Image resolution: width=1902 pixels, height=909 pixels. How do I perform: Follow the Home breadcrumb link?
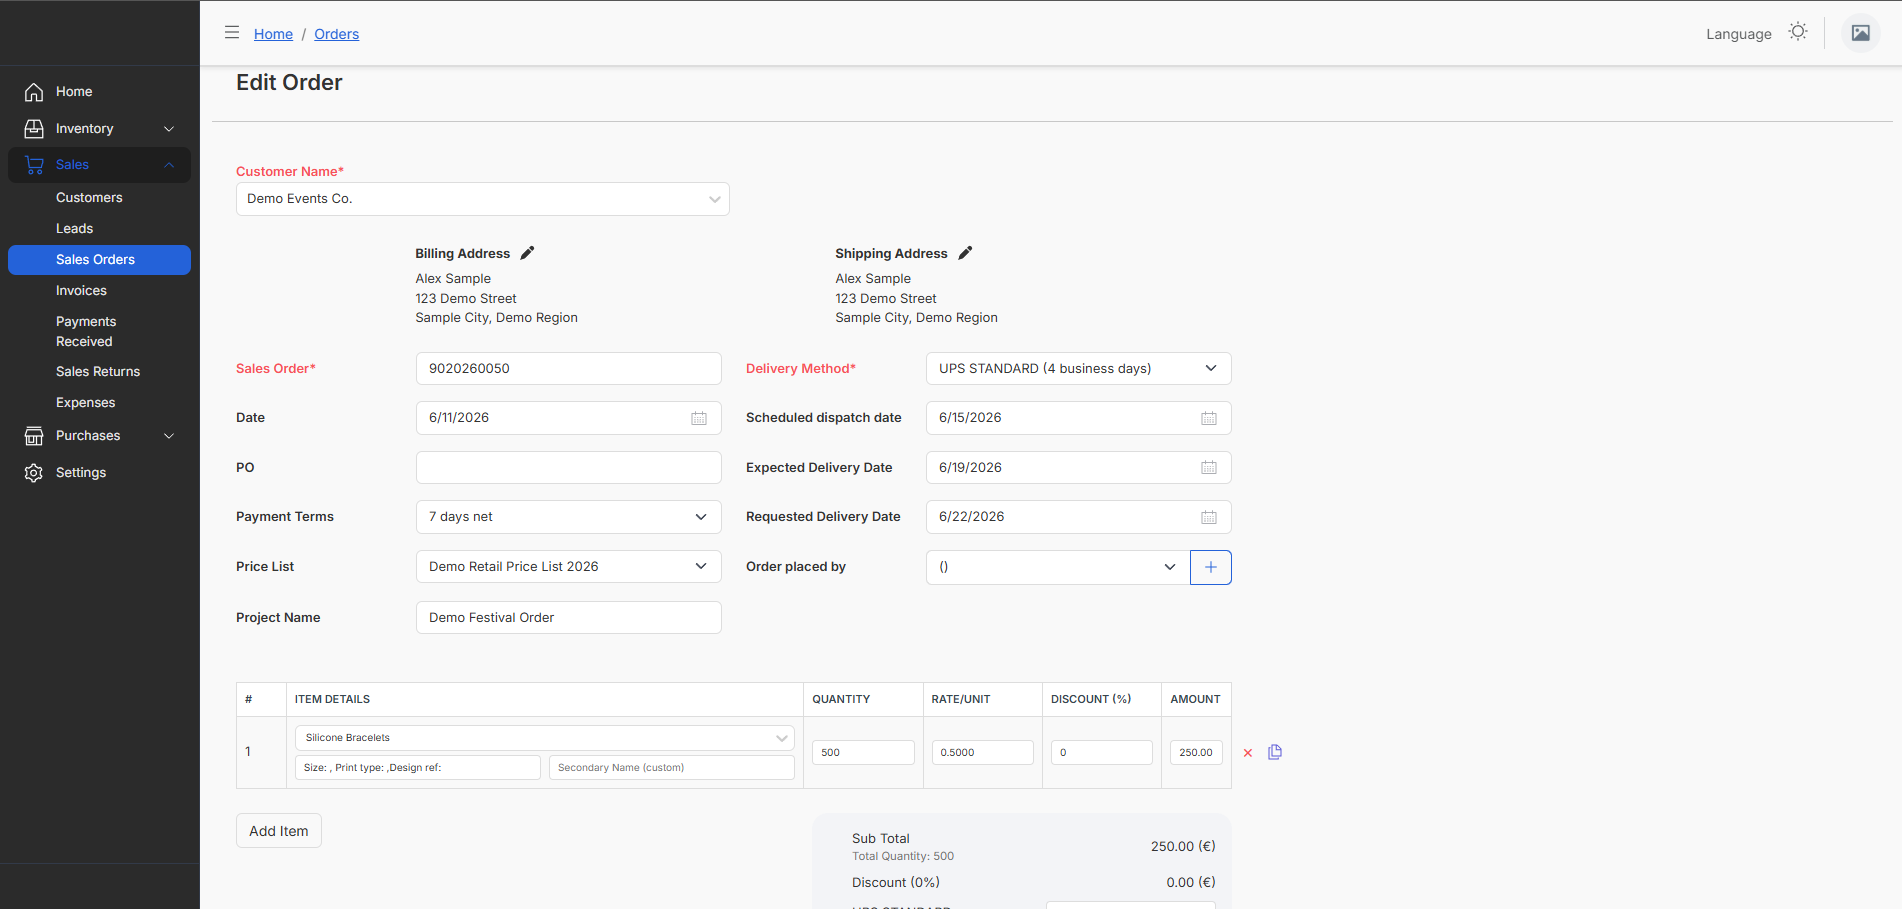[x=273, y=34]
